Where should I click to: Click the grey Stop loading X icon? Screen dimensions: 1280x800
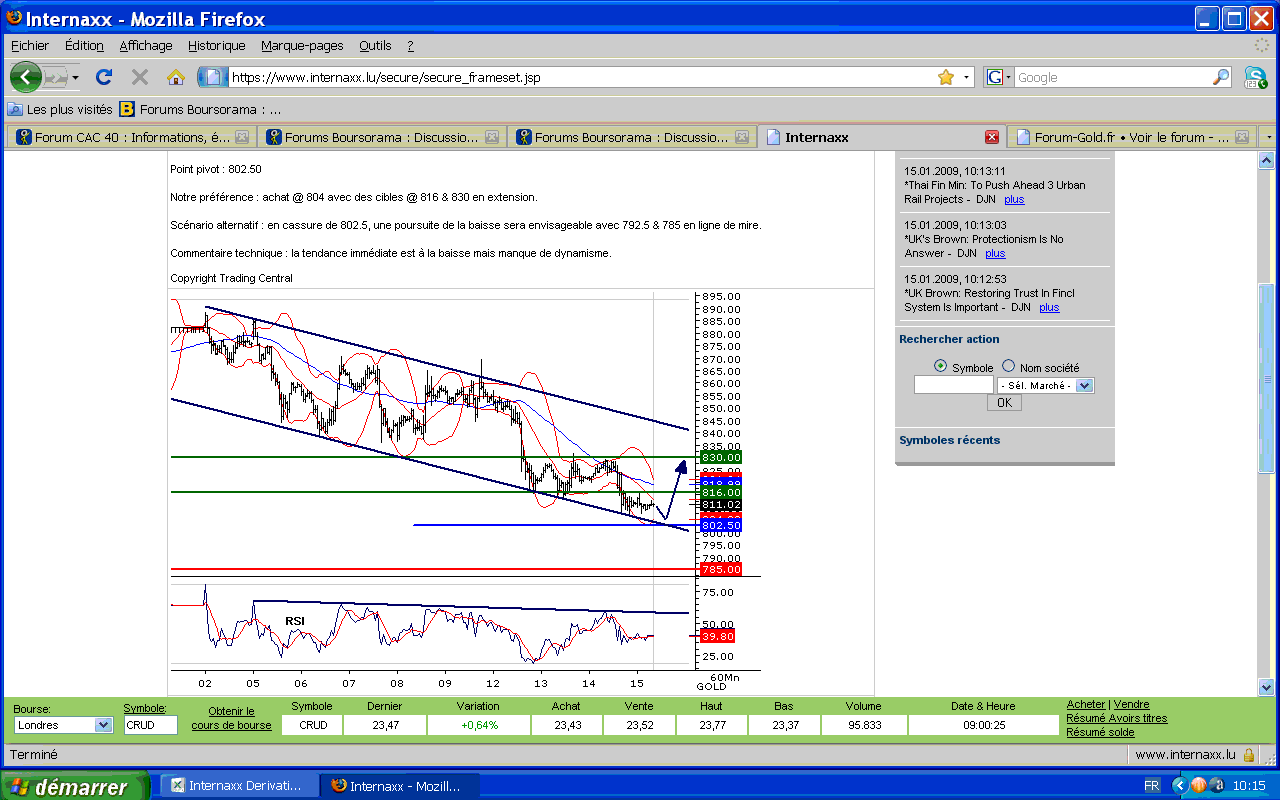pyautogui.click(x=140, y=77)
